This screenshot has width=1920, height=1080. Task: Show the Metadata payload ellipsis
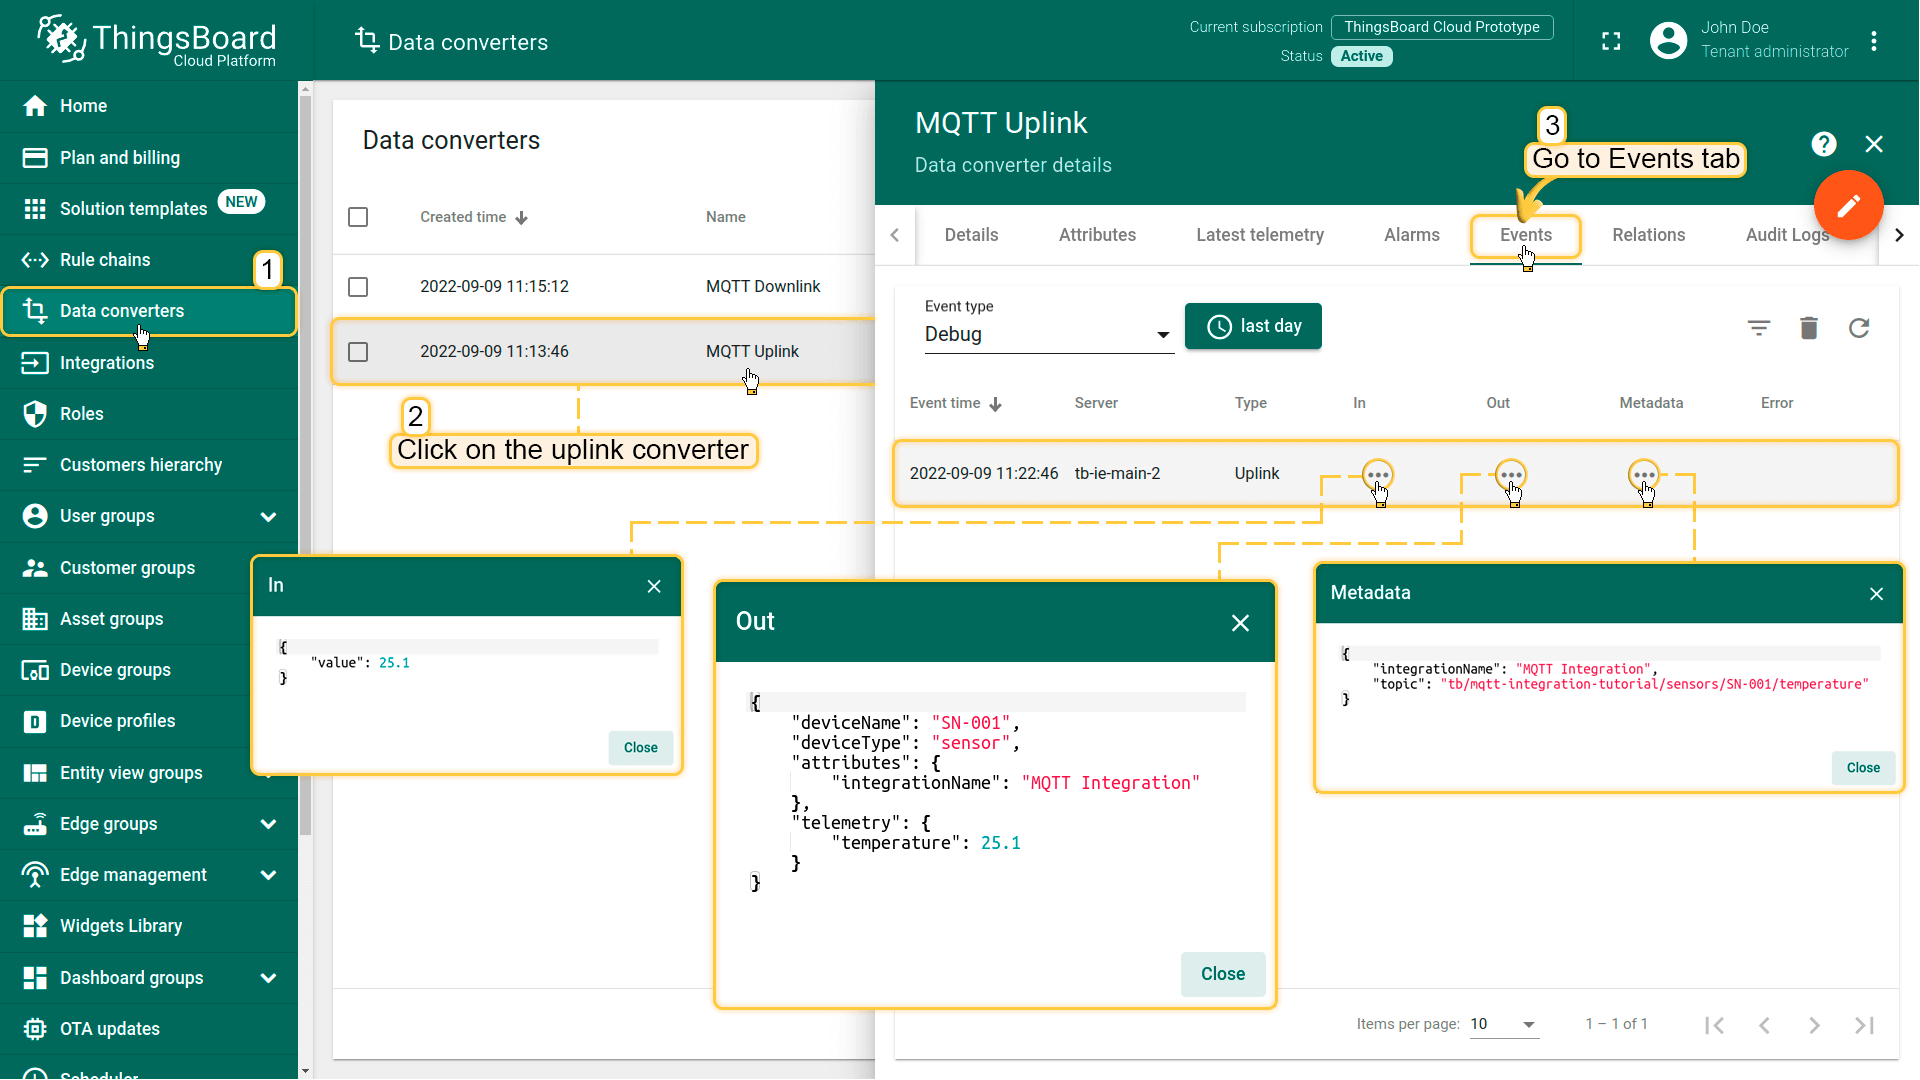point(1643,475)
